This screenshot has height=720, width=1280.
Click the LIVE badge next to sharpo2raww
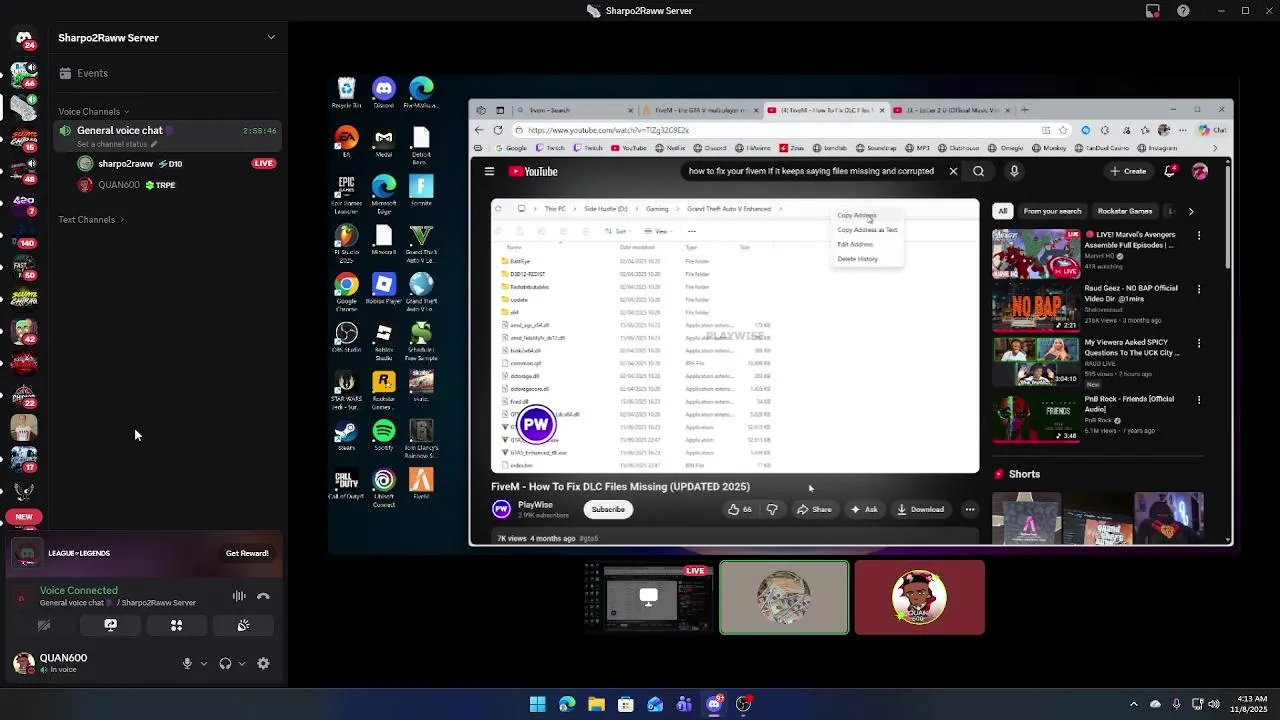tap(264, 163)
